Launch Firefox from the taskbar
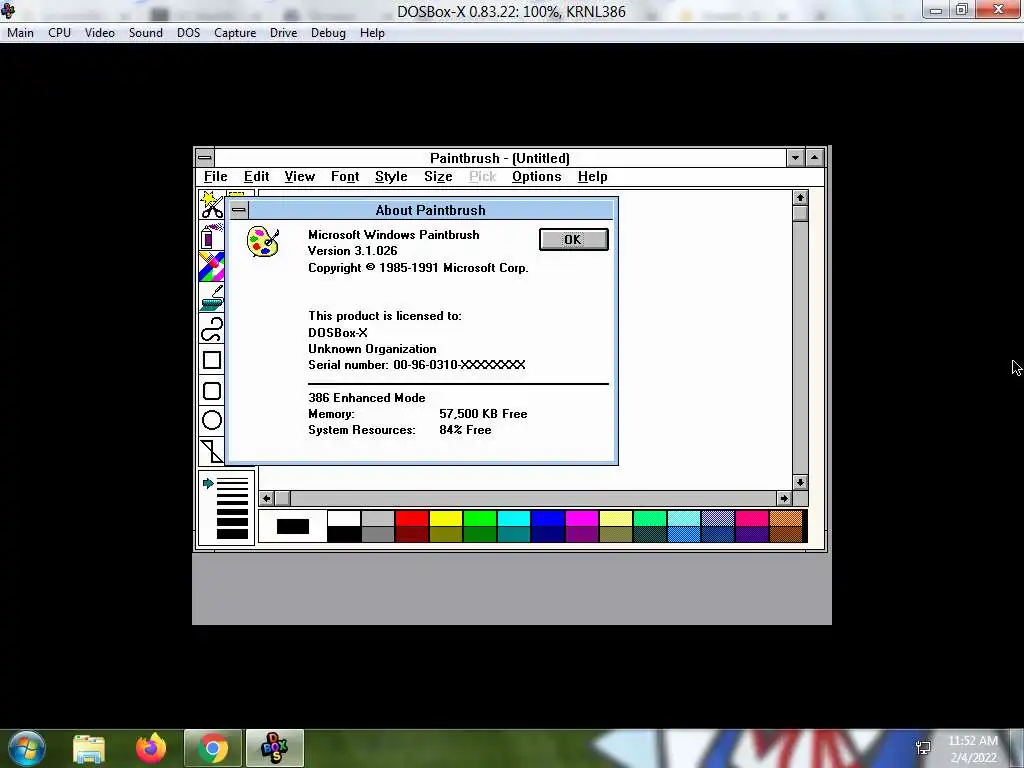This screenshot has width=1024, height=768. (151, 748)
